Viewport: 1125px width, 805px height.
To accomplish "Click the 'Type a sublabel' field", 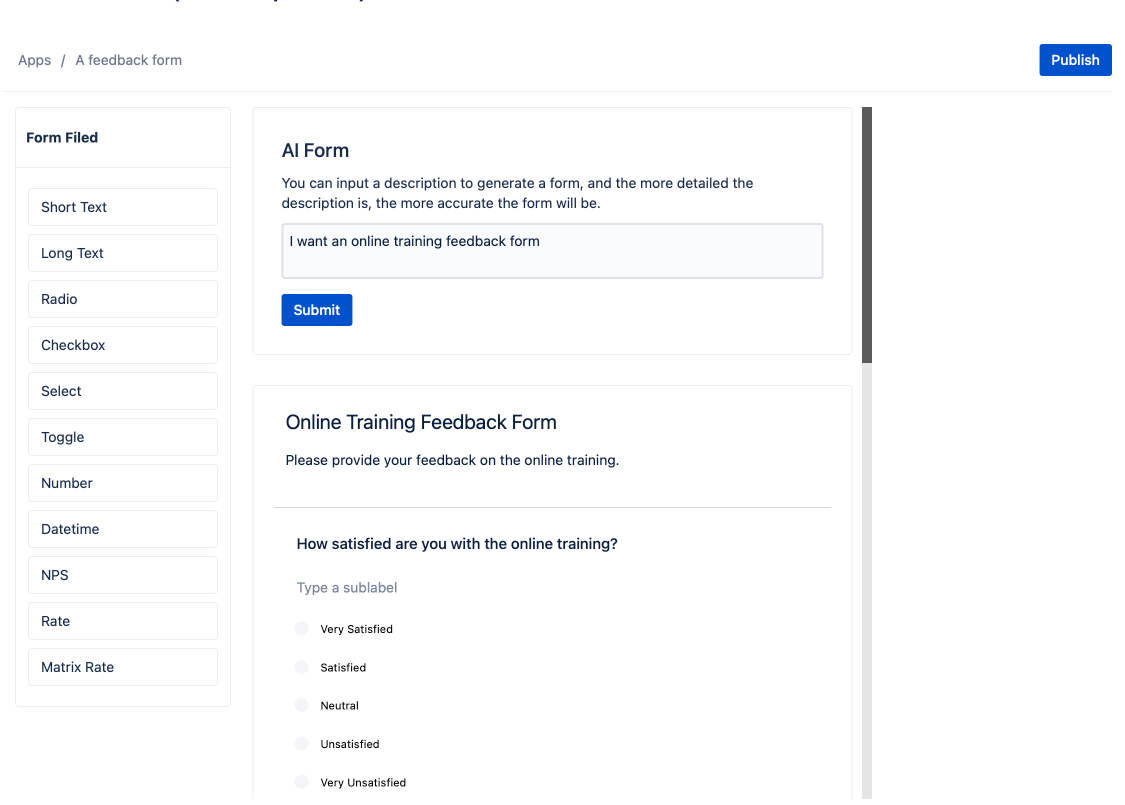I will click(347, 588).
